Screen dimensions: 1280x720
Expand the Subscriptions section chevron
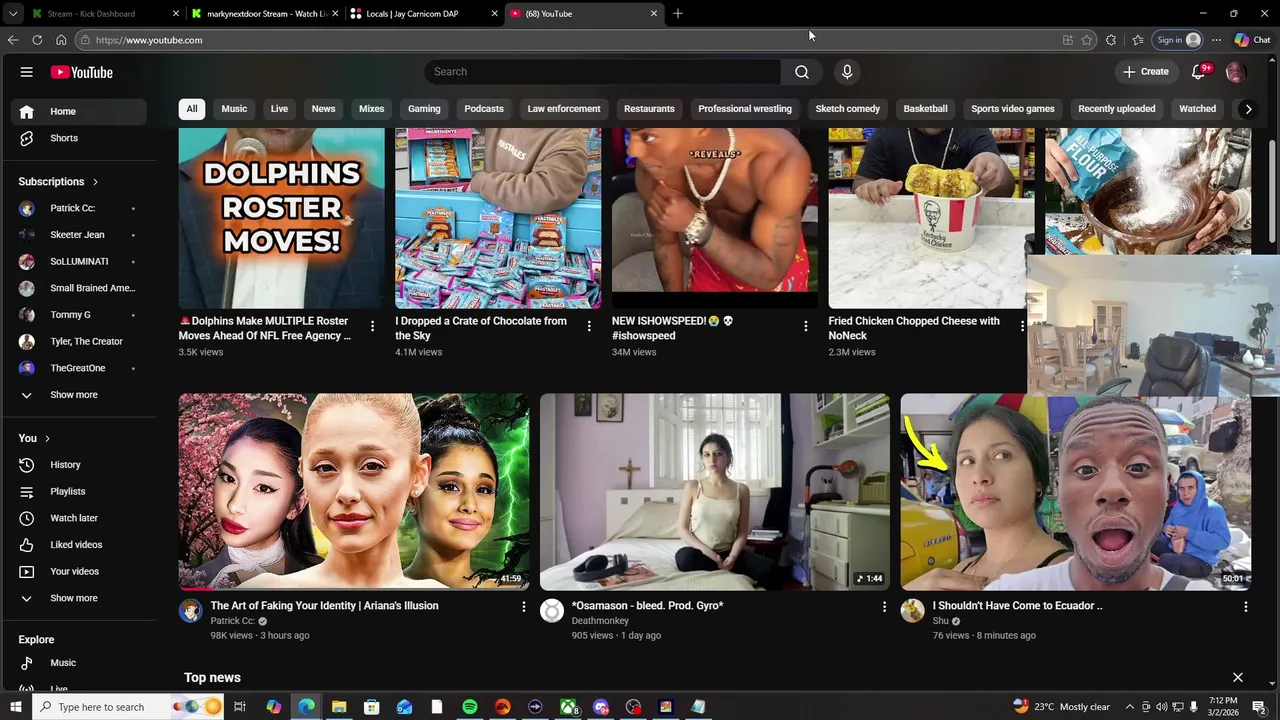[95, 182]
